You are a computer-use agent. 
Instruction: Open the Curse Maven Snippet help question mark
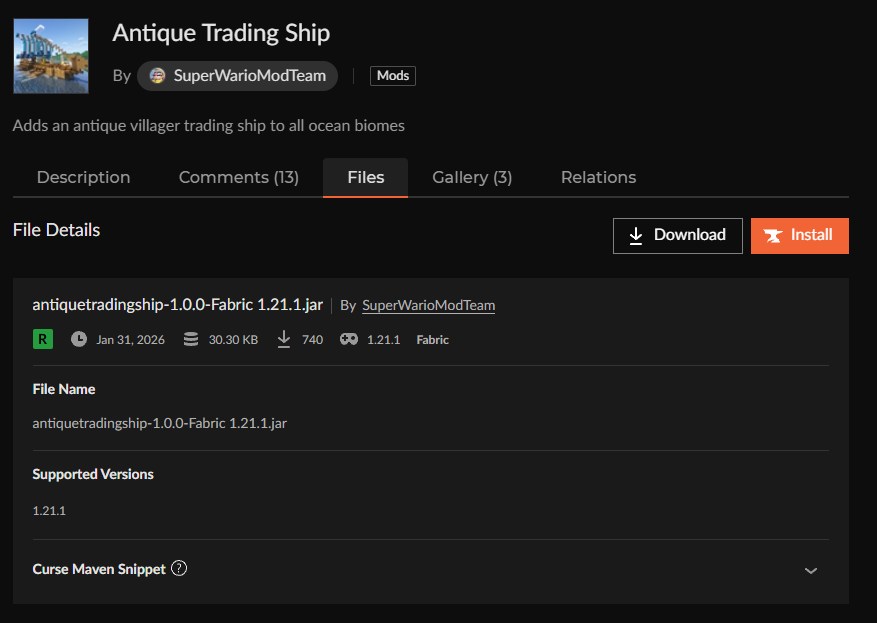179,568
